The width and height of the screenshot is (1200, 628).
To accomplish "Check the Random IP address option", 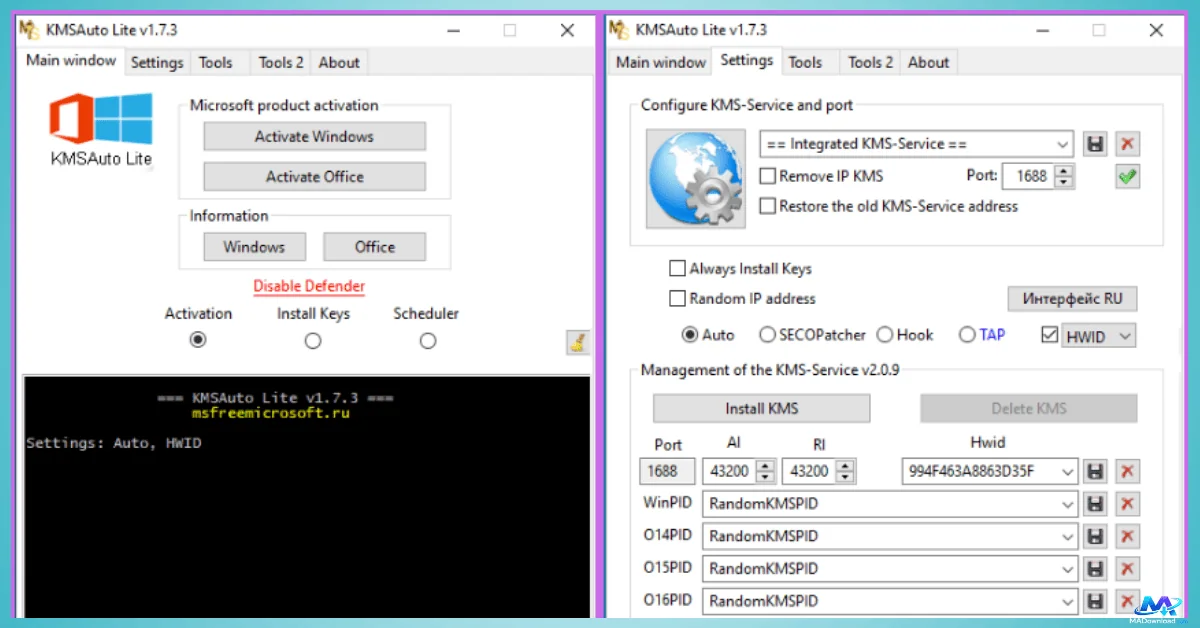I will [x=677, y=298].
